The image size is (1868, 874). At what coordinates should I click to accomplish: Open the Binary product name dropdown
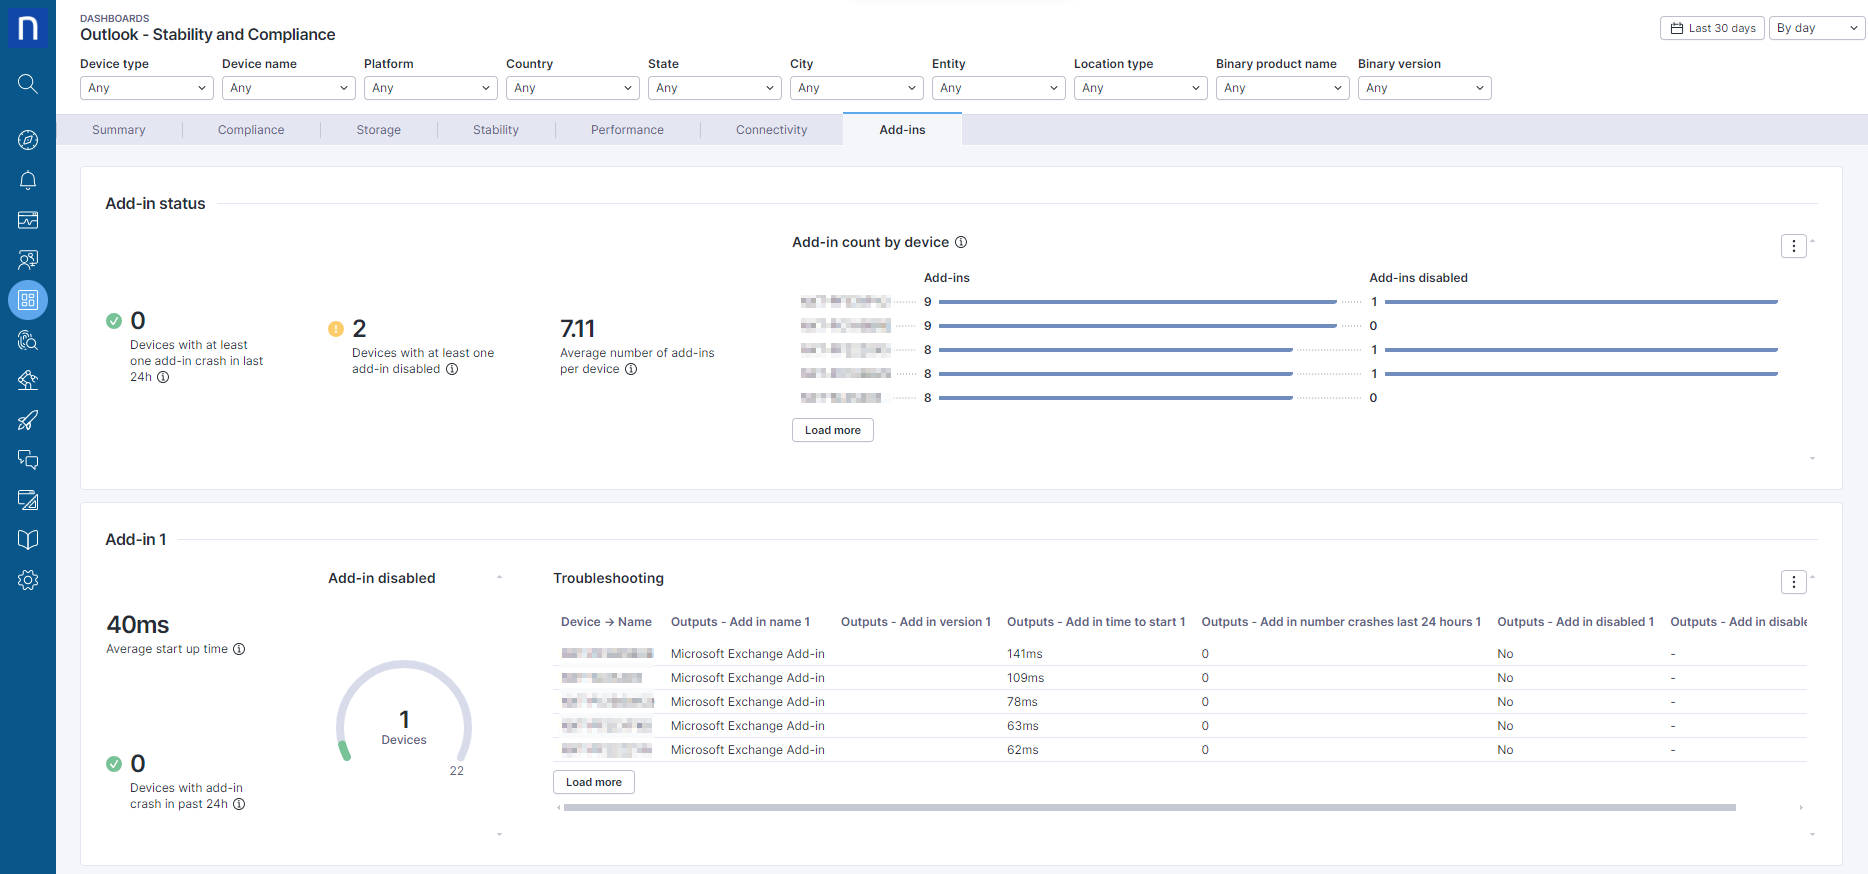1283,88
